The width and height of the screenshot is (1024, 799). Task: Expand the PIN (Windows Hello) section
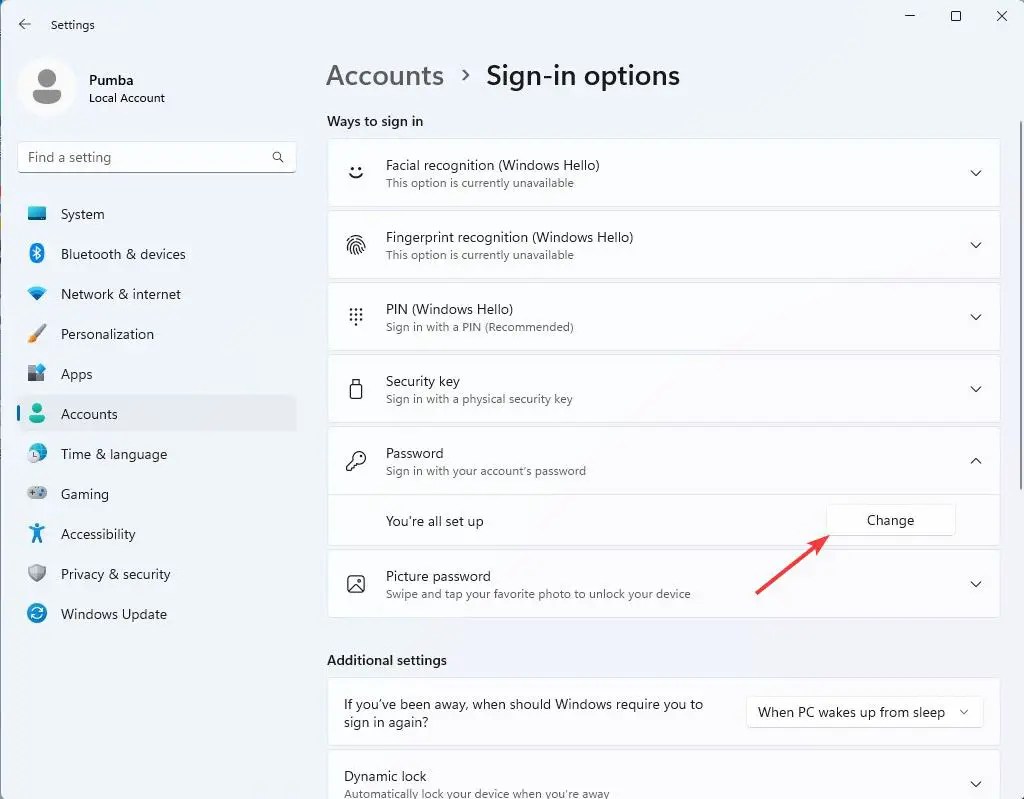click(976, 317)
